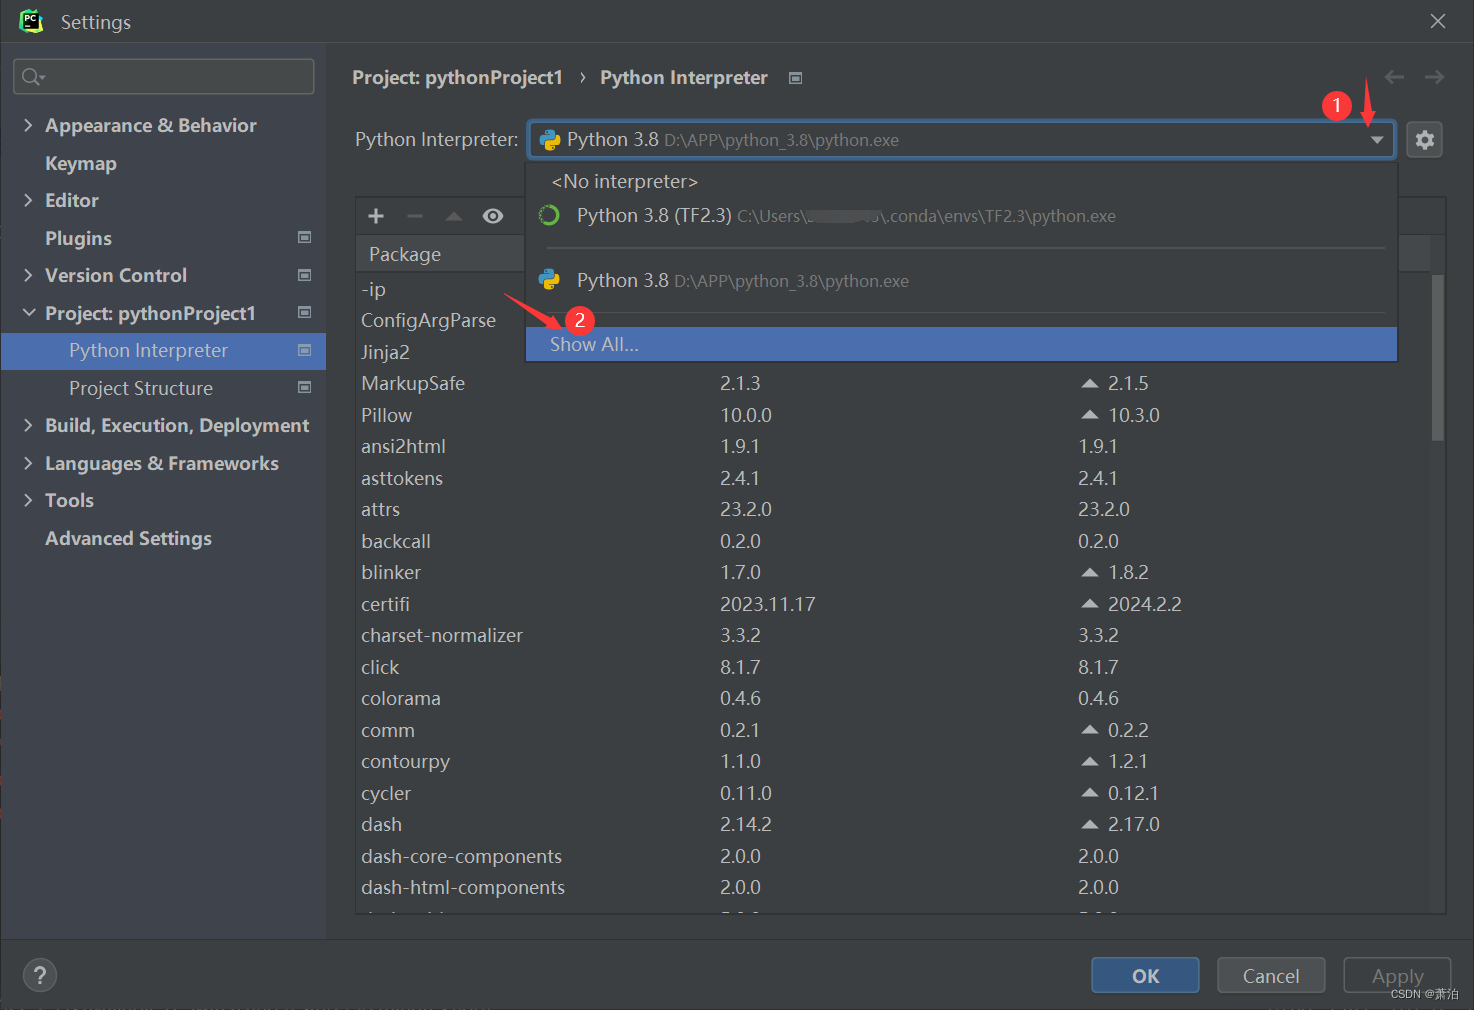Expand Appearance & Behavior settings
Image resolution: width=1474 pixels, height=1010 pixels.
point(28,125)
